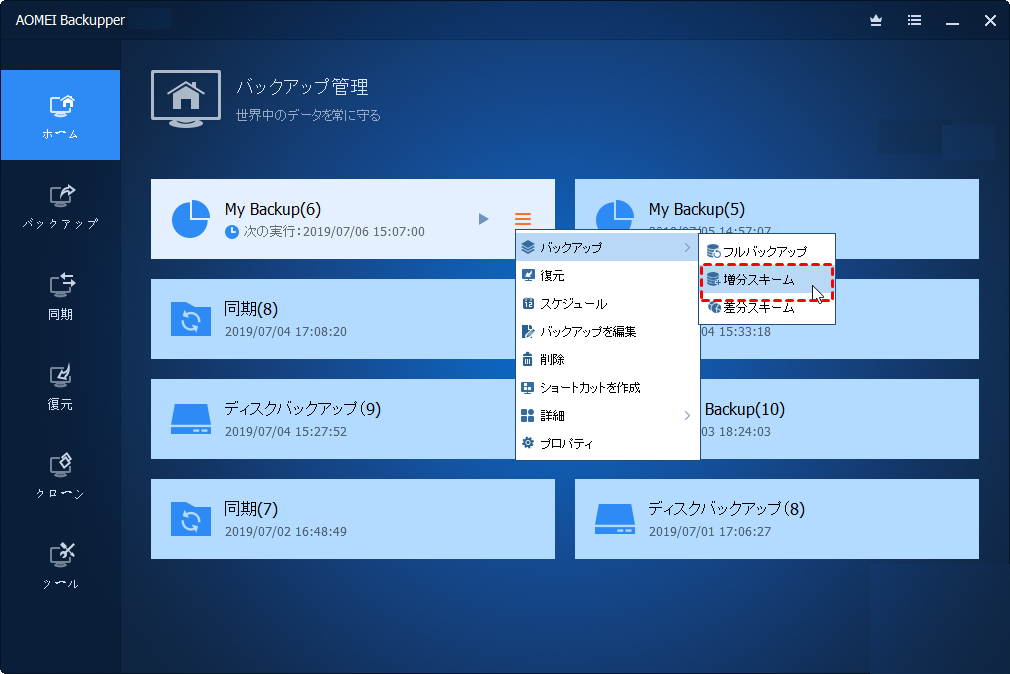Open the ツール (Tools) sidebar section
Screen dimensions: 1010x674
click(x=61, y=566)
